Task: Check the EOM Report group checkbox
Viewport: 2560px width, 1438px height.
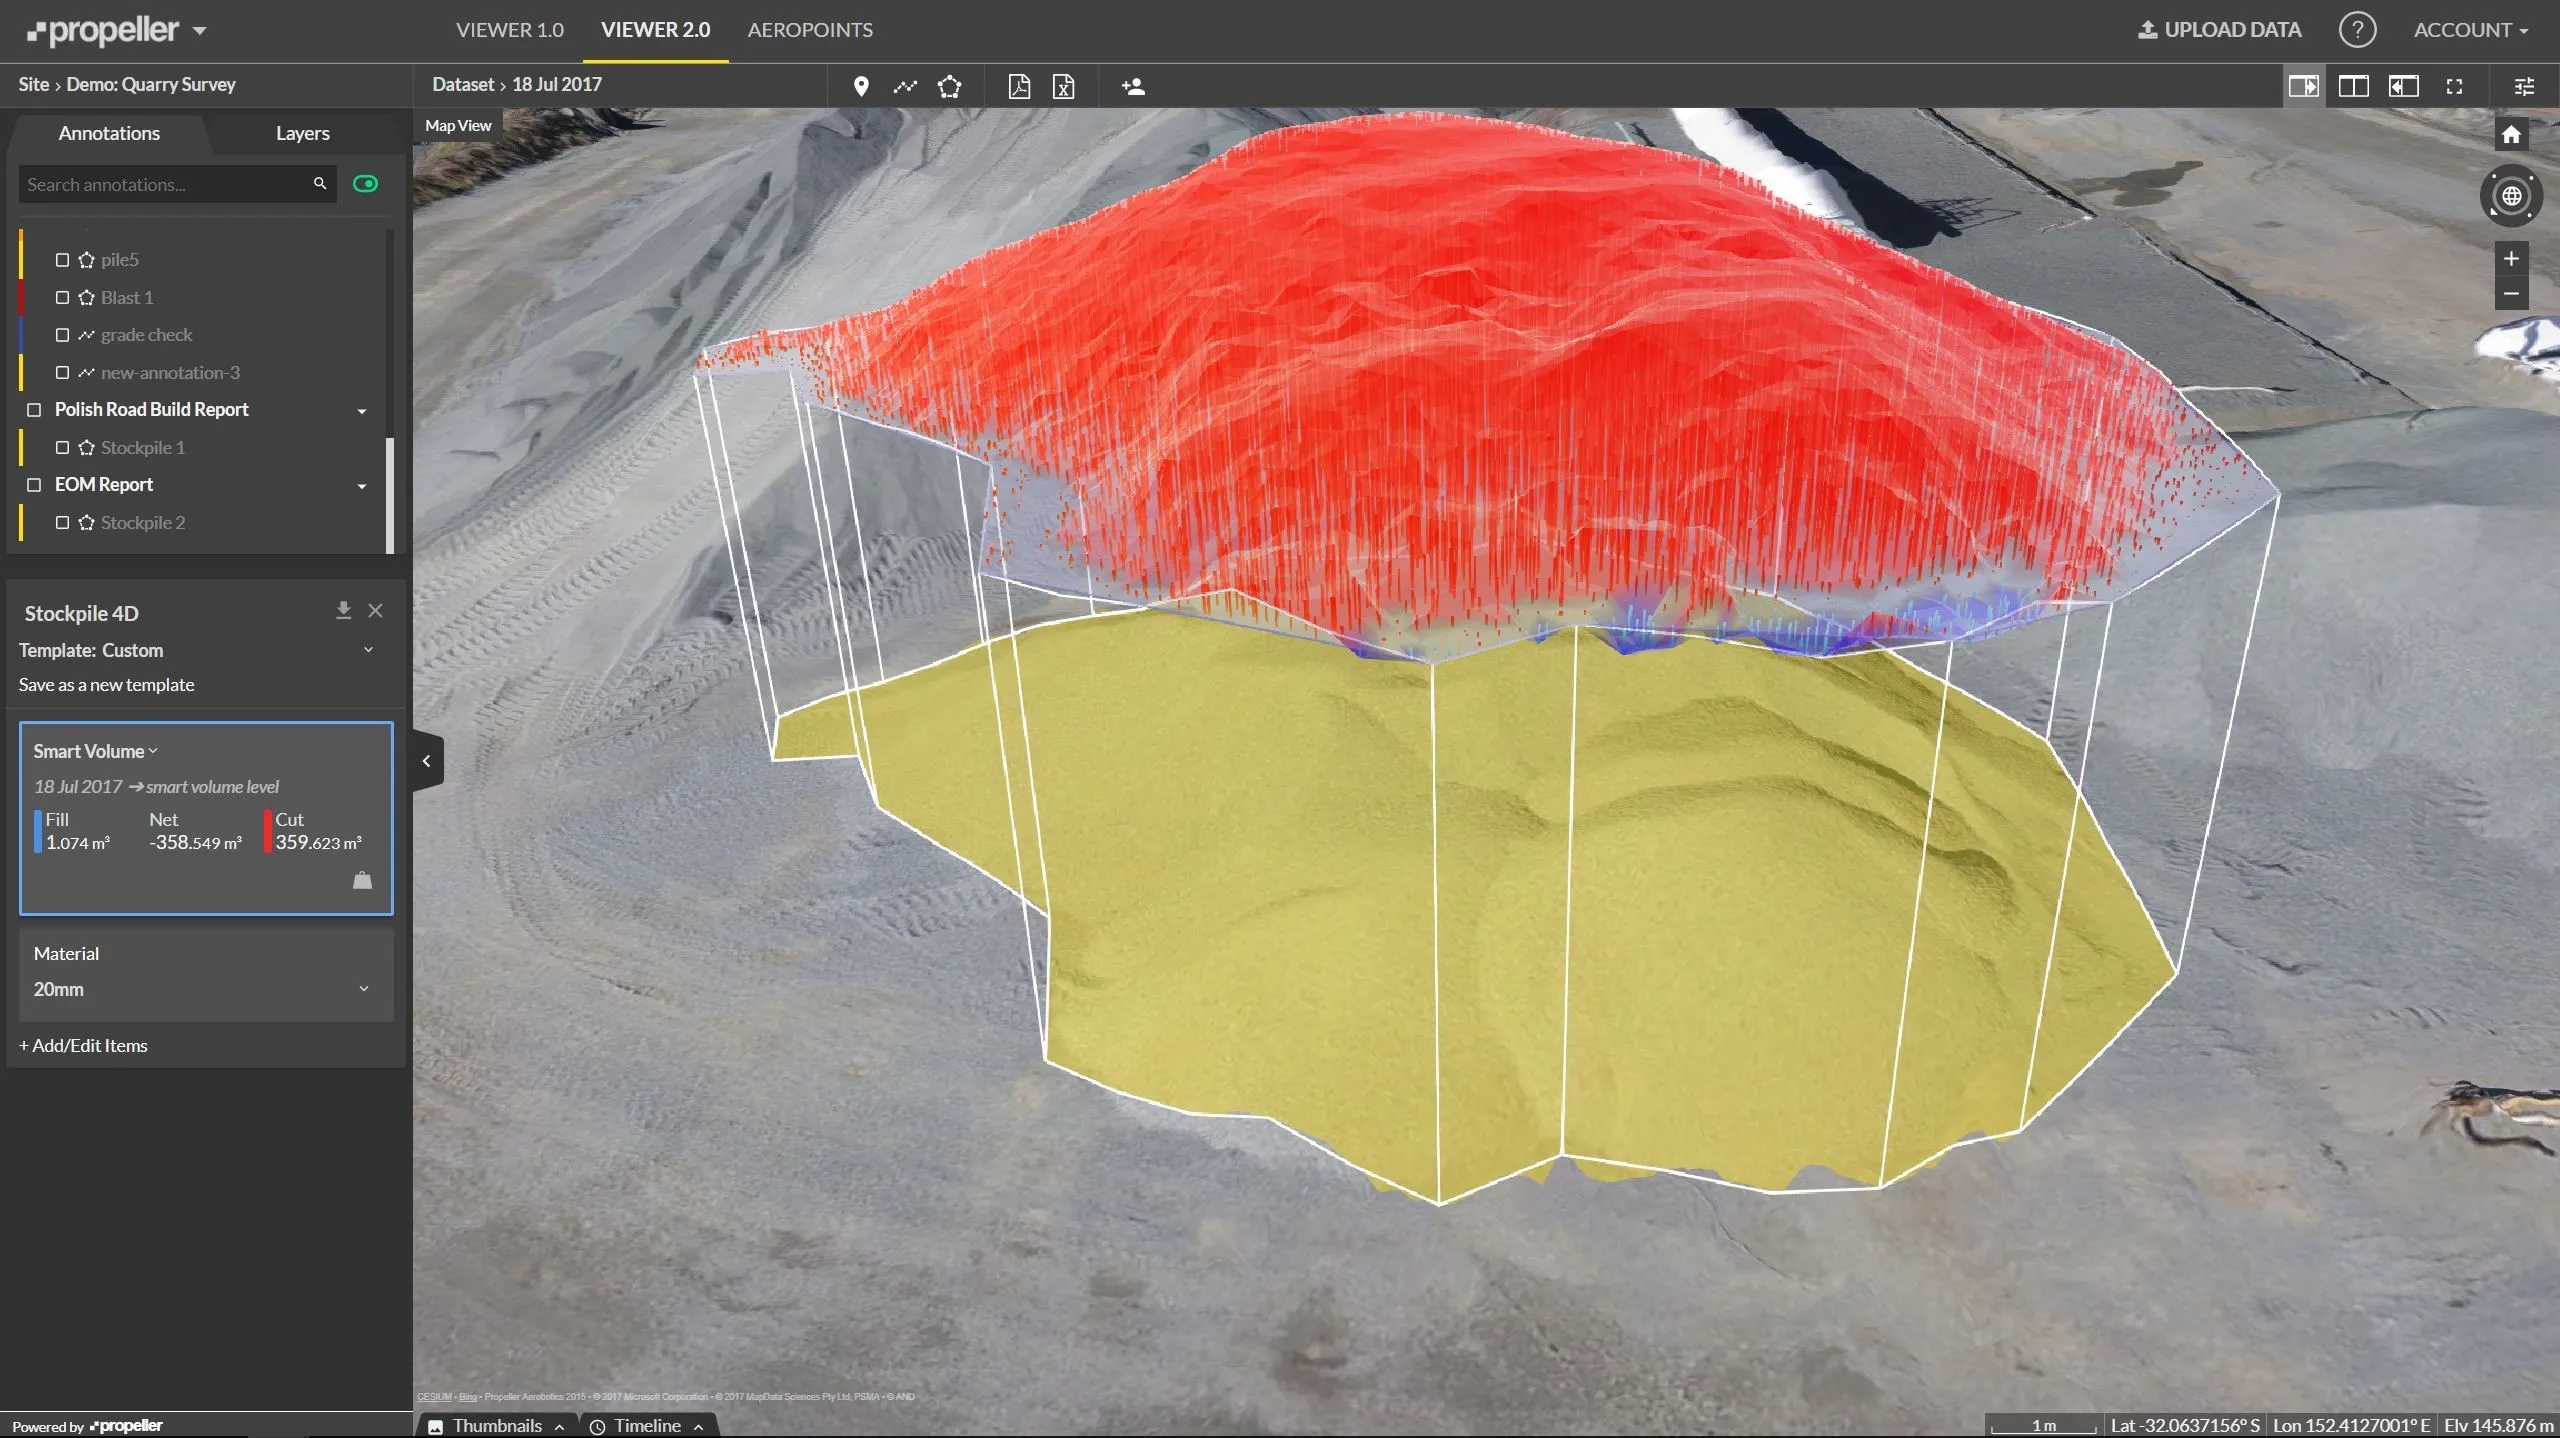Action: [x=34, y=485]
